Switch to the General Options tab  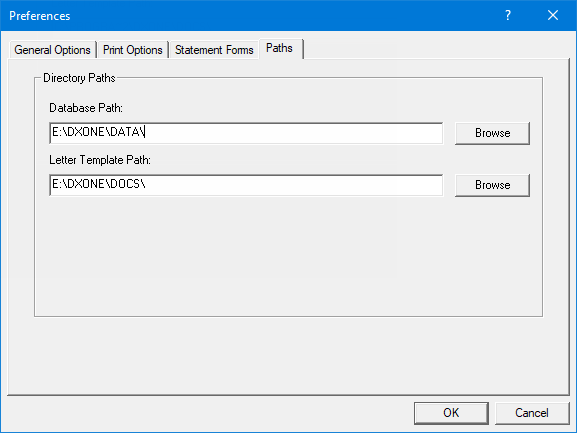[52, 50]
